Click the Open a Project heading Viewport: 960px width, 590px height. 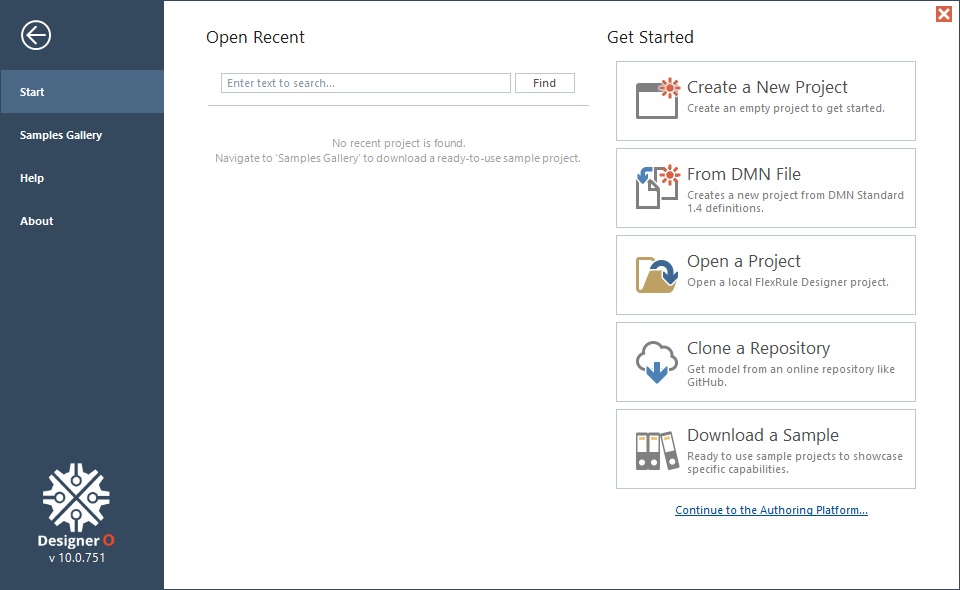[744, 261]
